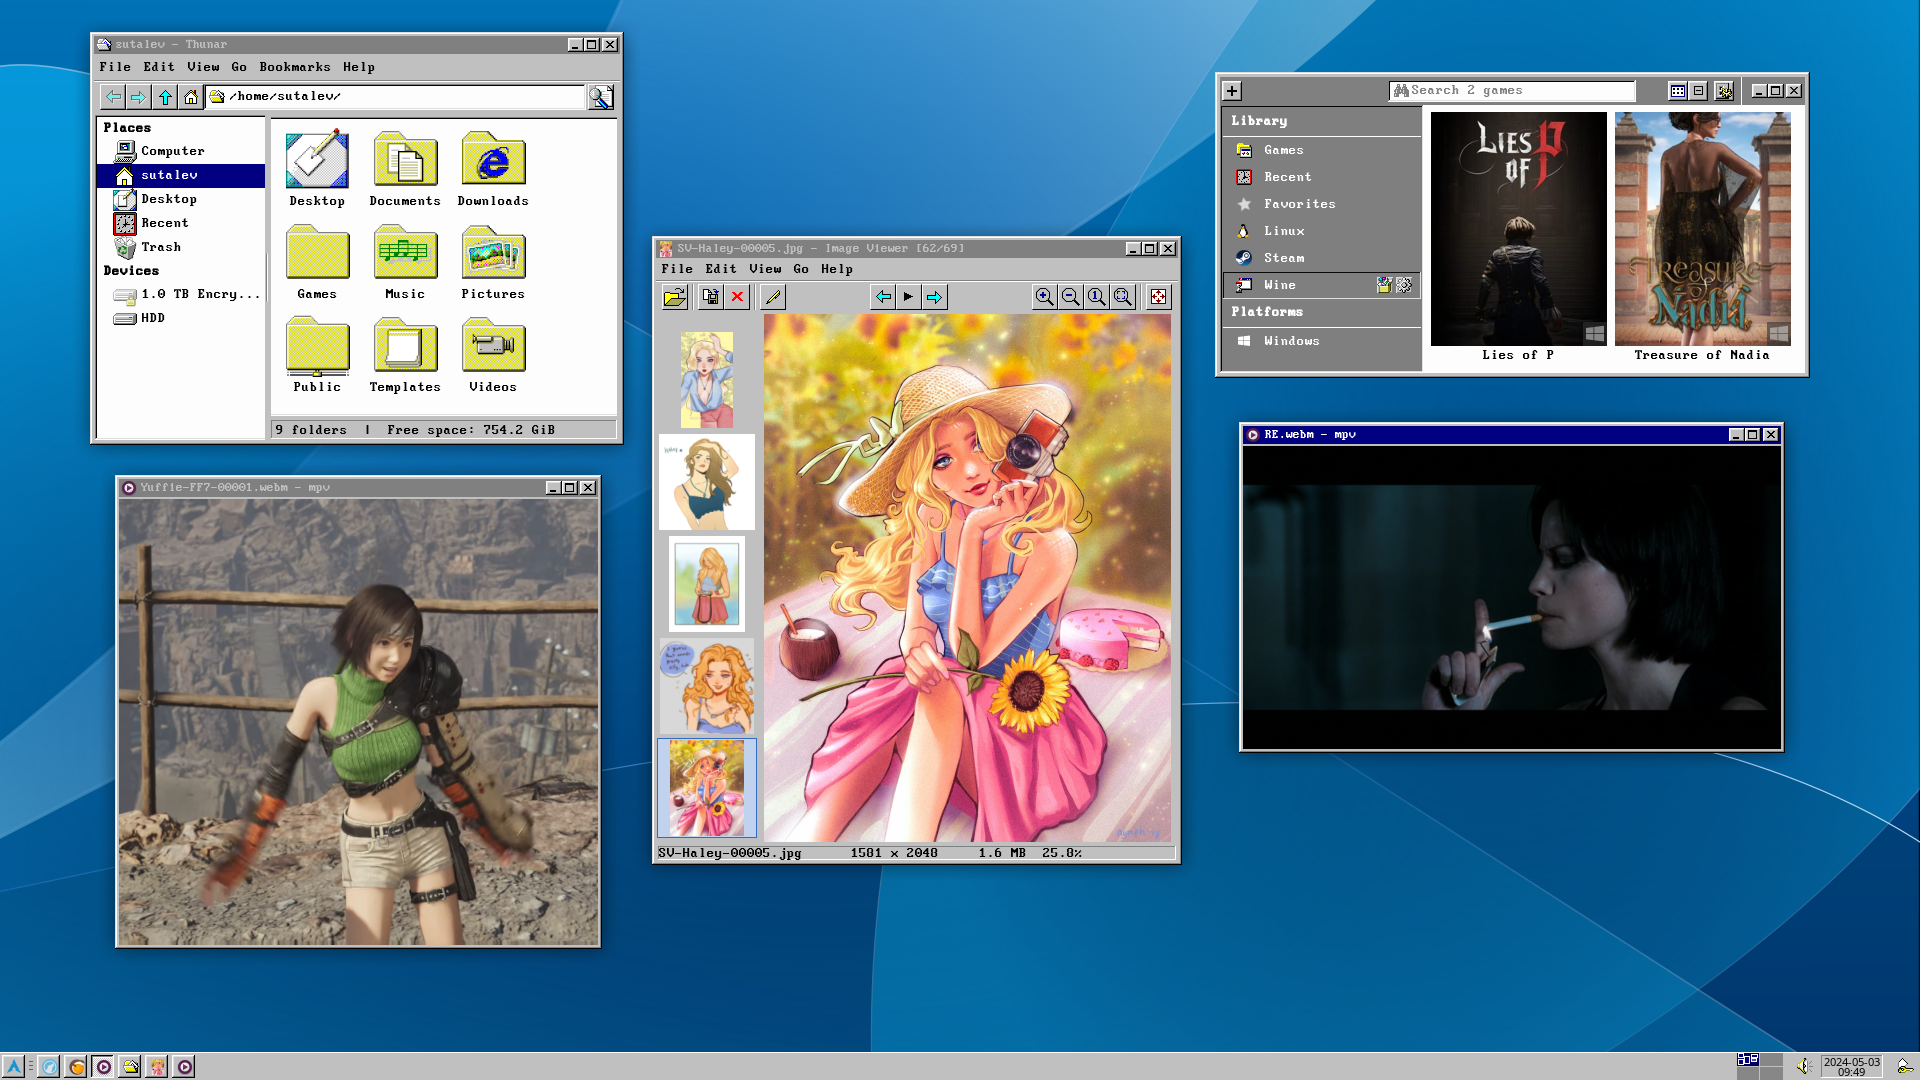Open the Arch Linux start menu
Image resolution: width=1920 pixels, height=1080 pixels.
[13, 1067]
